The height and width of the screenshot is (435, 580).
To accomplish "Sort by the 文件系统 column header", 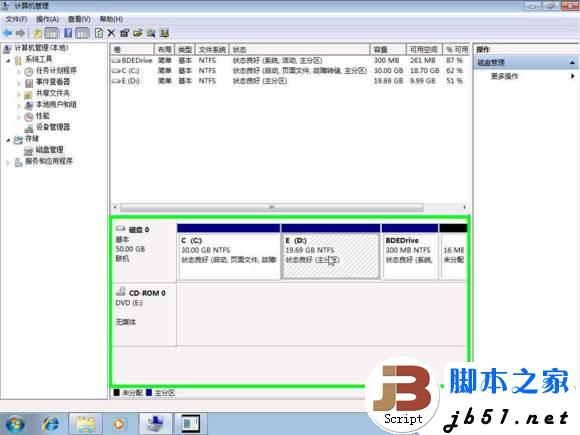I will pyautogui.click(x=212, y=50).
